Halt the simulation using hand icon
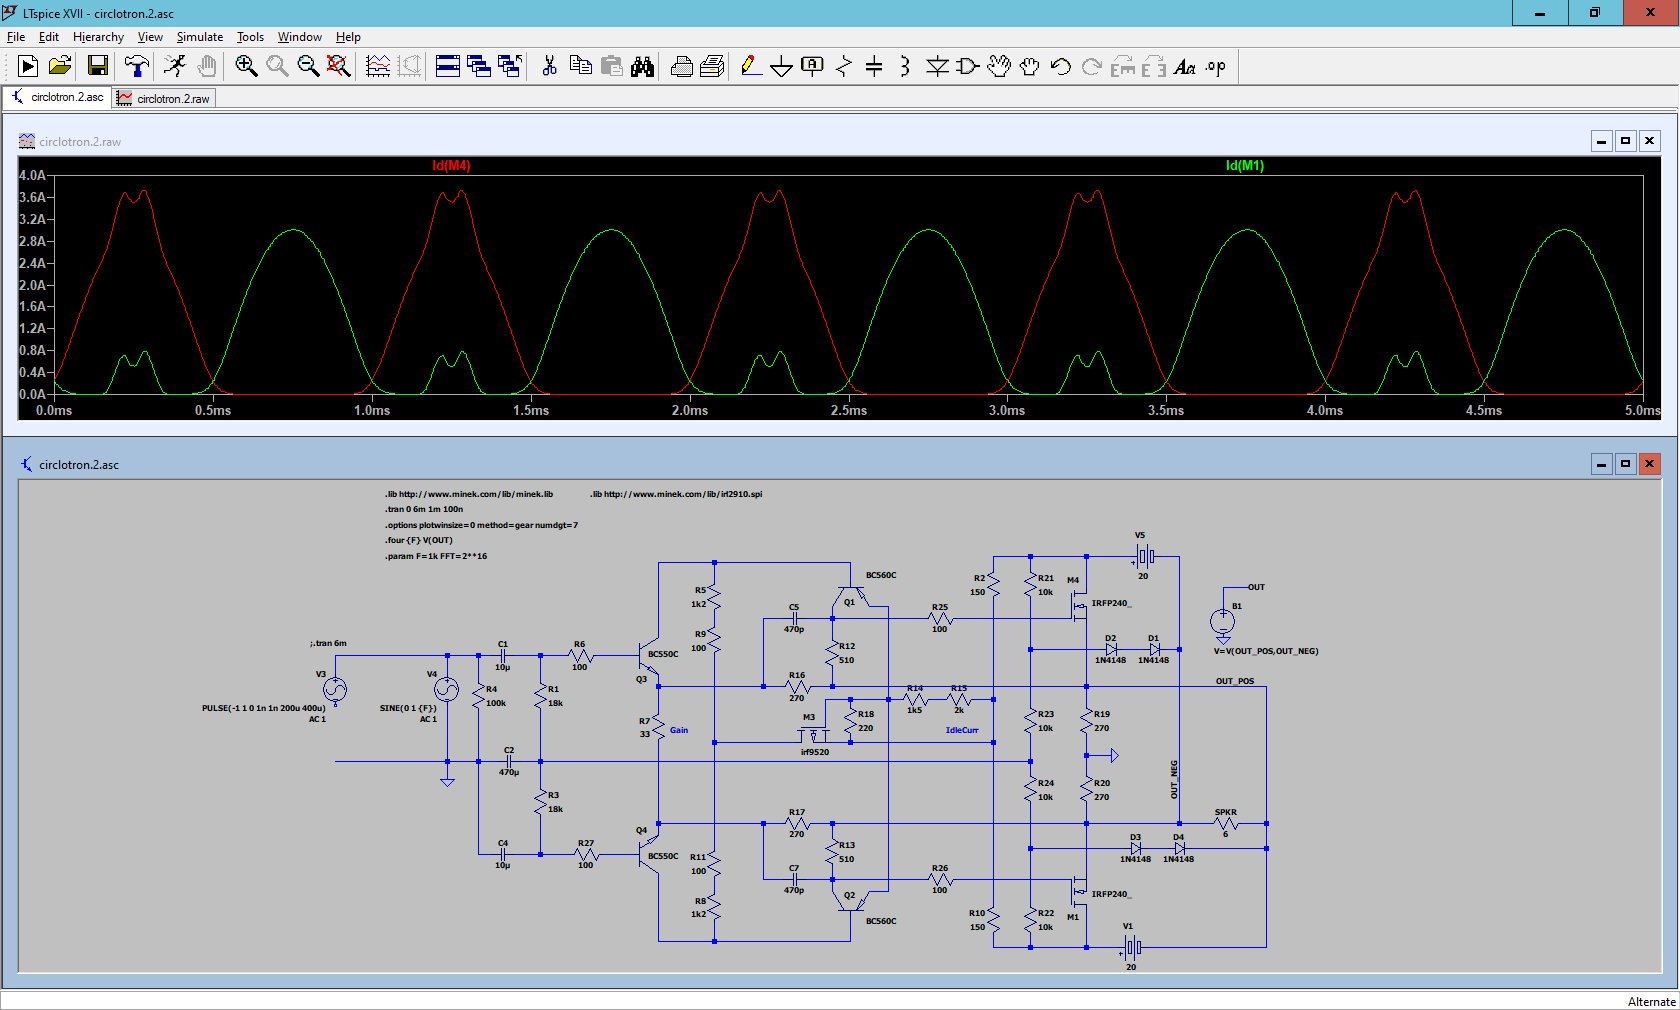This screenshot has width=1680, height=1010. coord(207,66)
